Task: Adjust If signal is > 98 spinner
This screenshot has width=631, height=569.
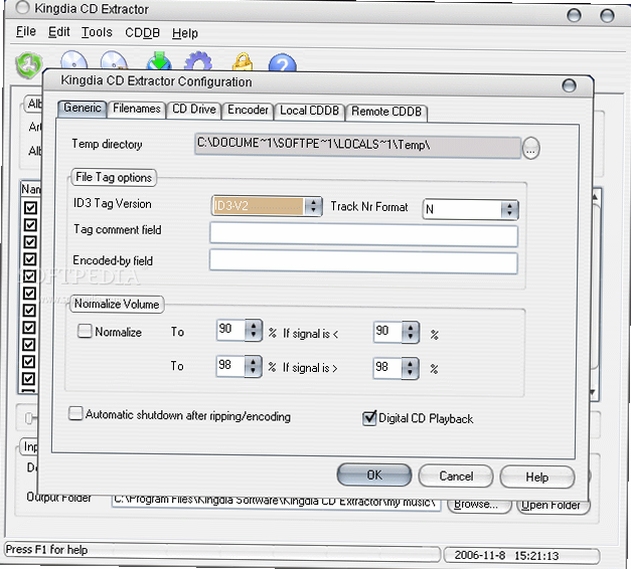Action: [x=410, y=368]
